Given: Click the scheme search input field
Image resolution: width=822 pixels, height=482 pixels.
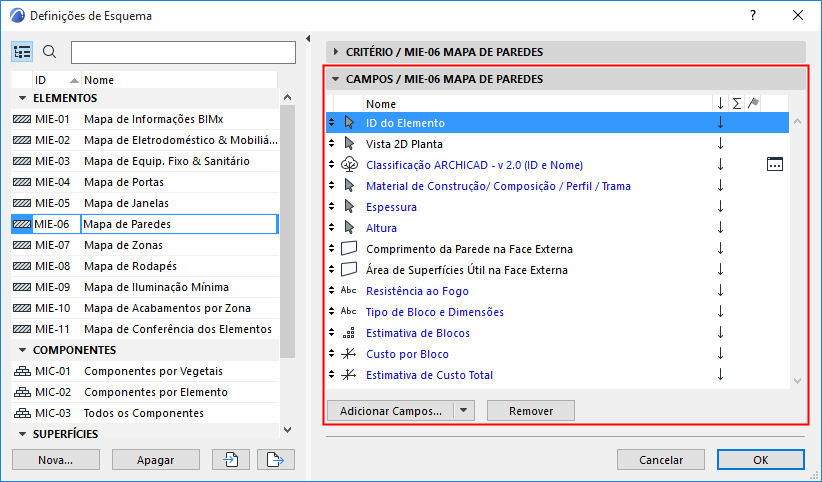Looking at the screenshot, I should point(183,52).
